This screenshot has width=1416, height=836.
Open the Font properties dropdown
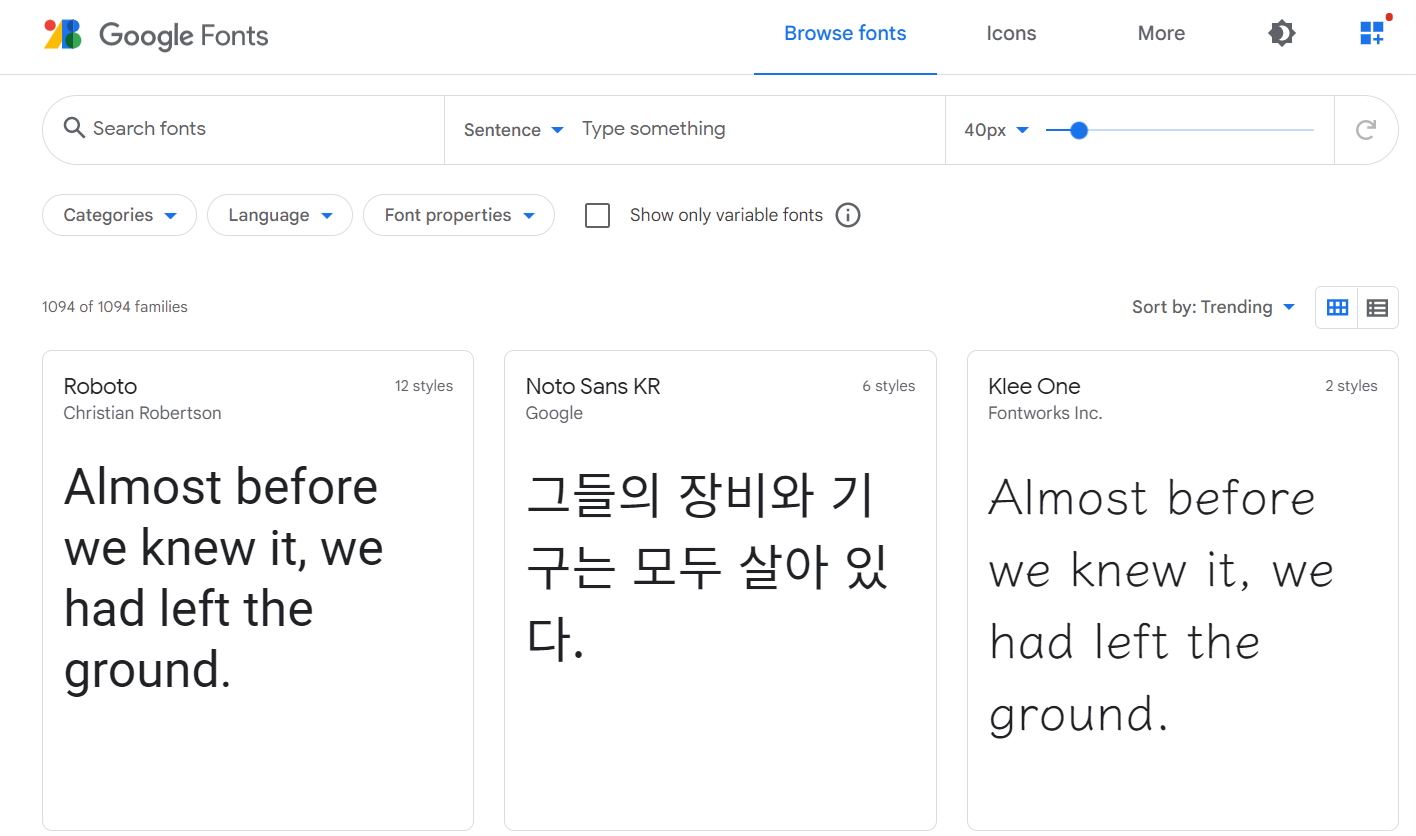[459, 215]
